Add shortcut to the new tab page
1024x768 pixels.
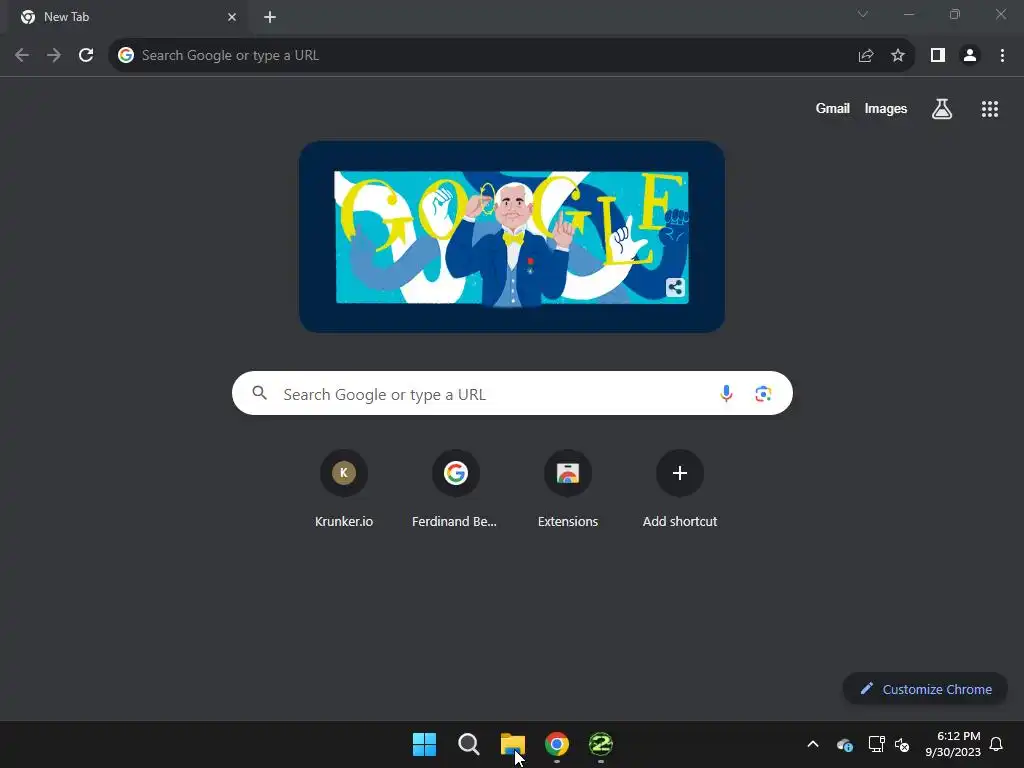click(680, 488)
